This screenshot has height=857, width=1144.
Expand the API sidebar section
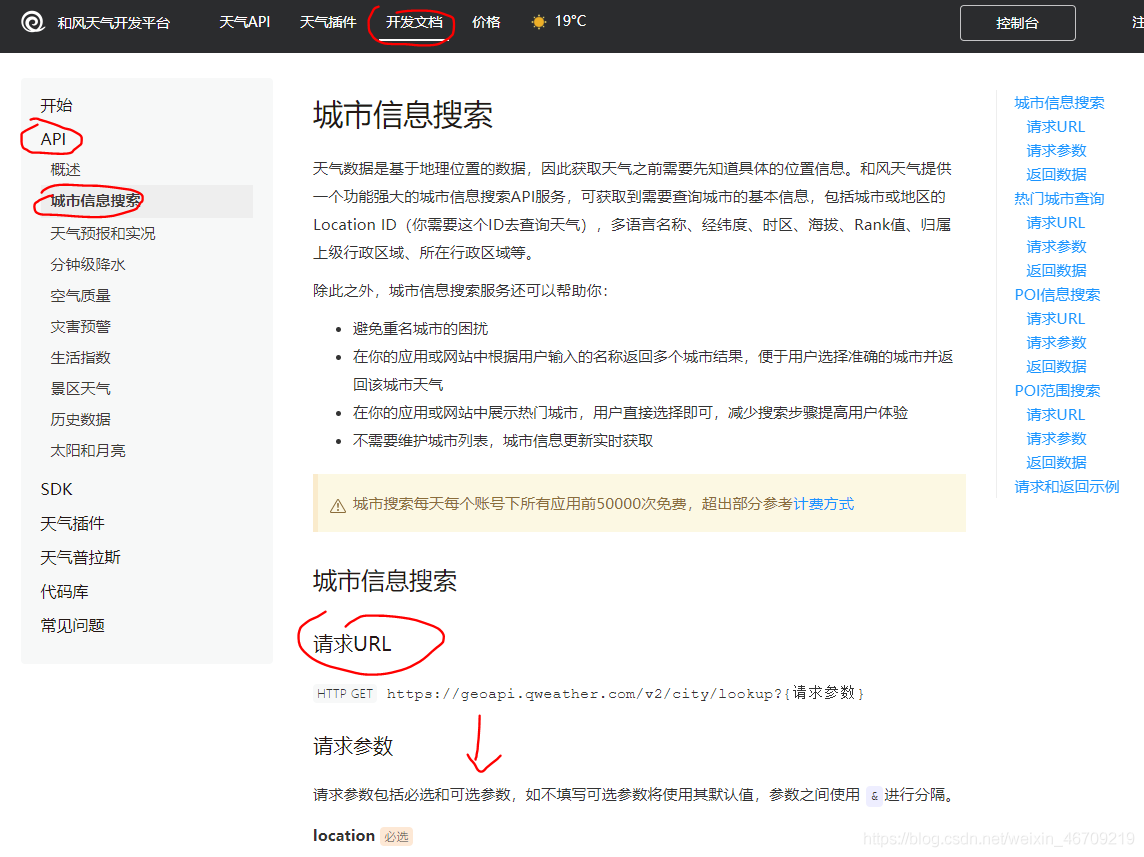click(x=53, y=139)
